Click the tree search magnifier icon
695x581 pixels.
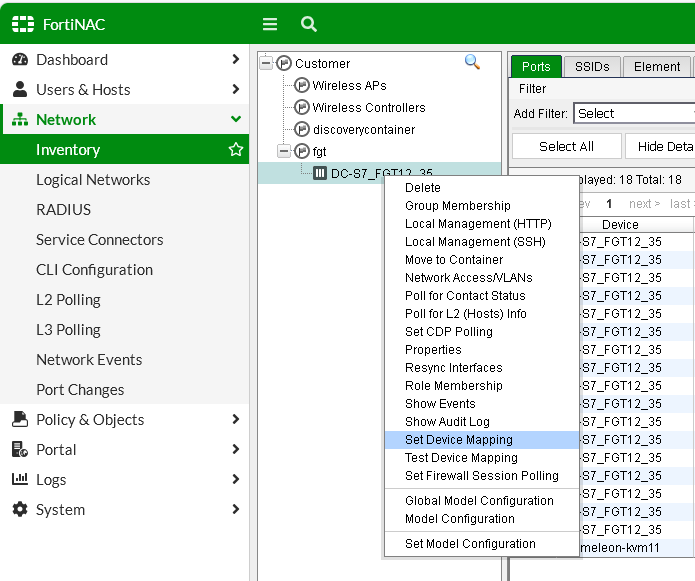[x=472, y=62]
